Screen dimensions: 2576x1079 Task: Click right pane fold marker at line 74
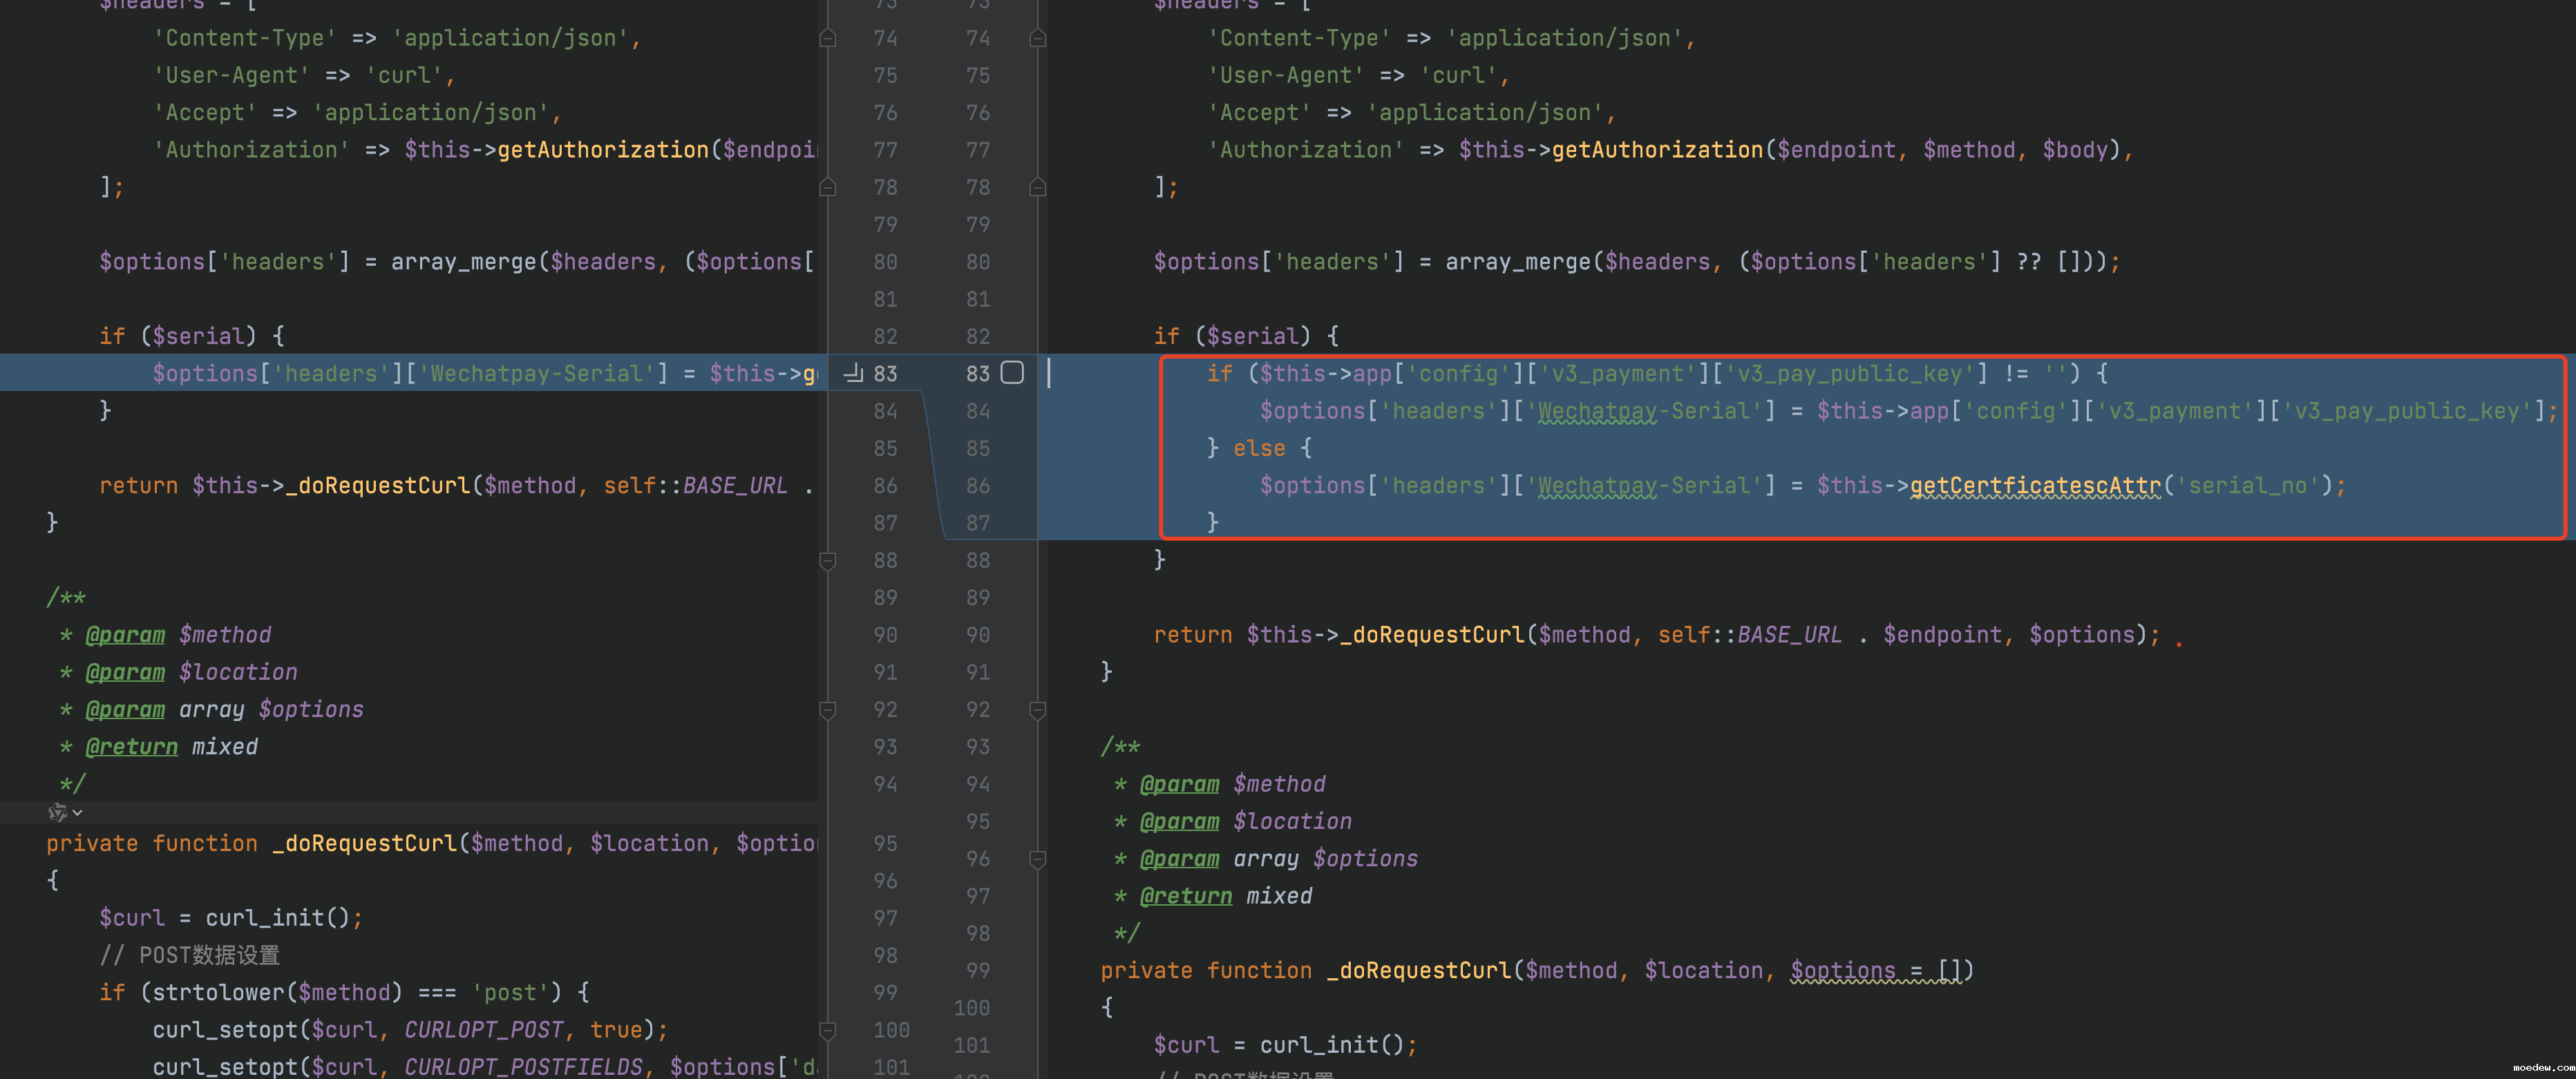tap(1037, 38)
